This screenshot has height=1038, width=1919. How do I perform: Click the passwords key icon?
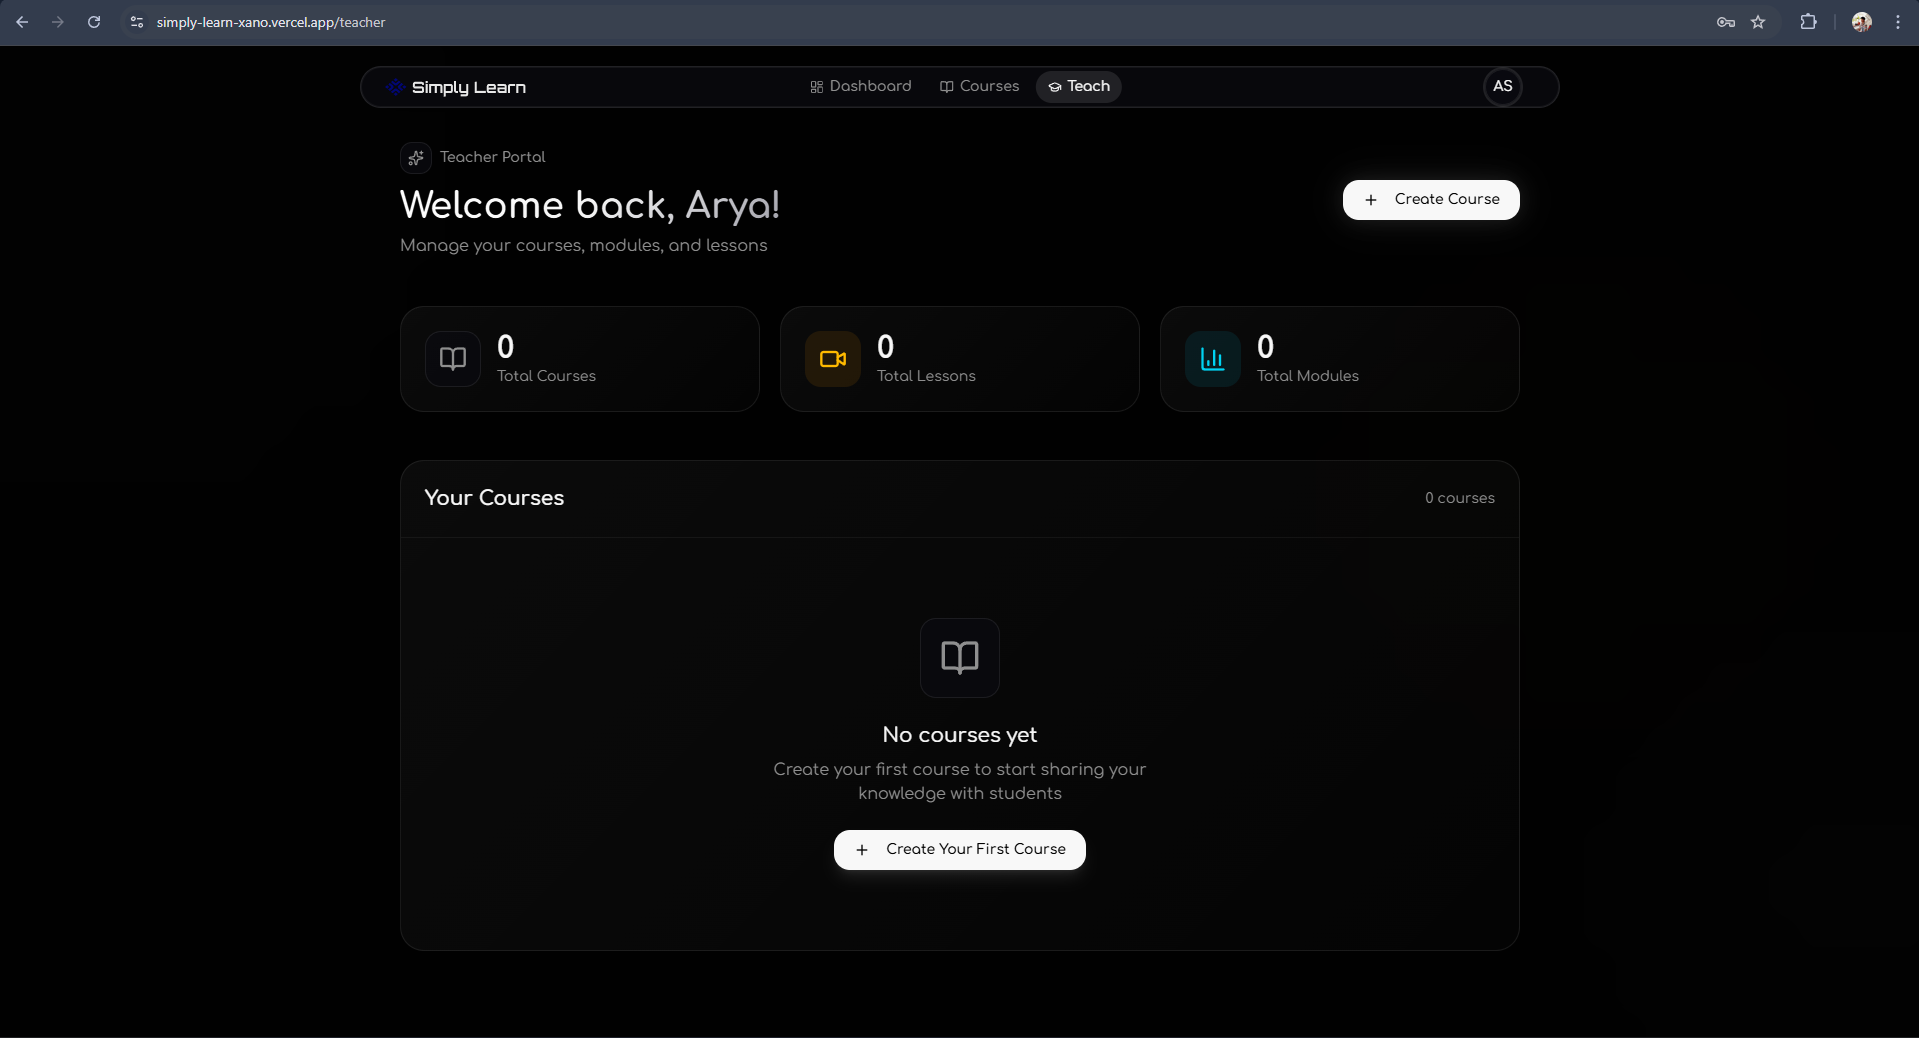click(1725, 22)
